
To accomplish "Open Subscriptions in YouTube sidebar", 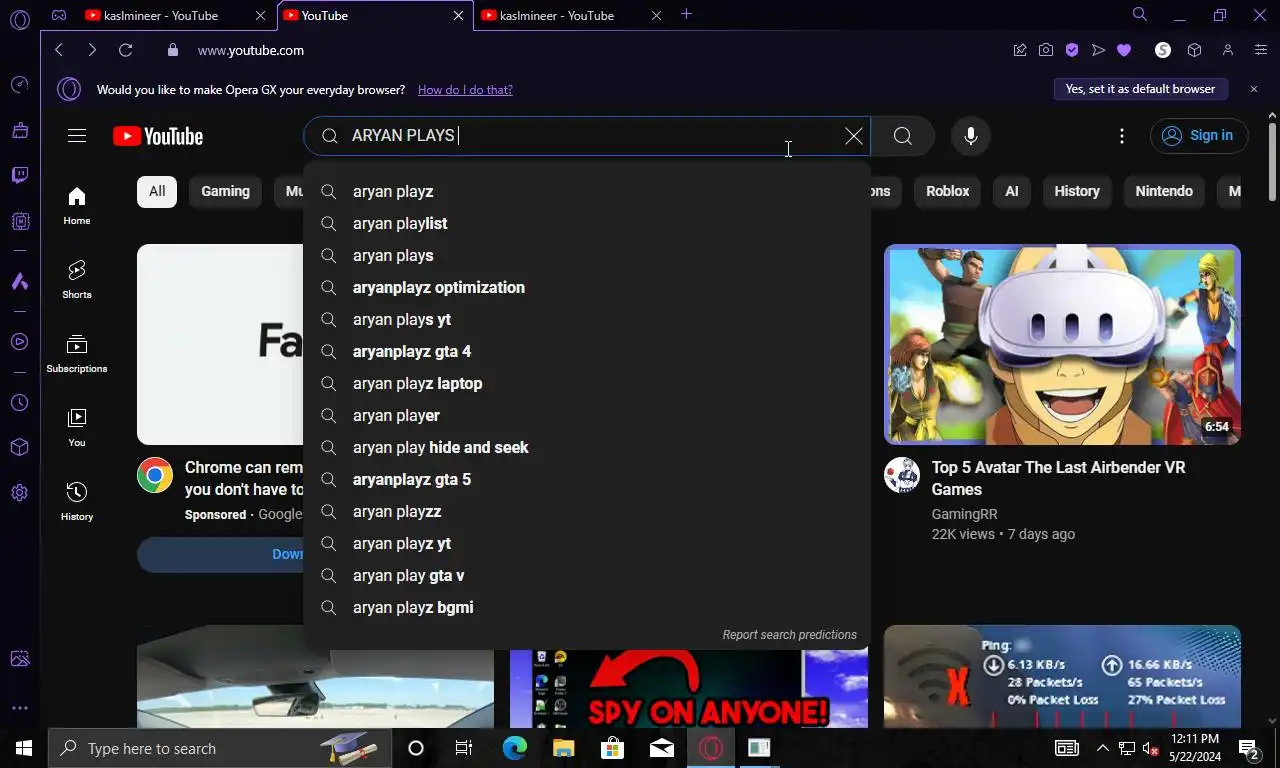I will tap(77, 353).
